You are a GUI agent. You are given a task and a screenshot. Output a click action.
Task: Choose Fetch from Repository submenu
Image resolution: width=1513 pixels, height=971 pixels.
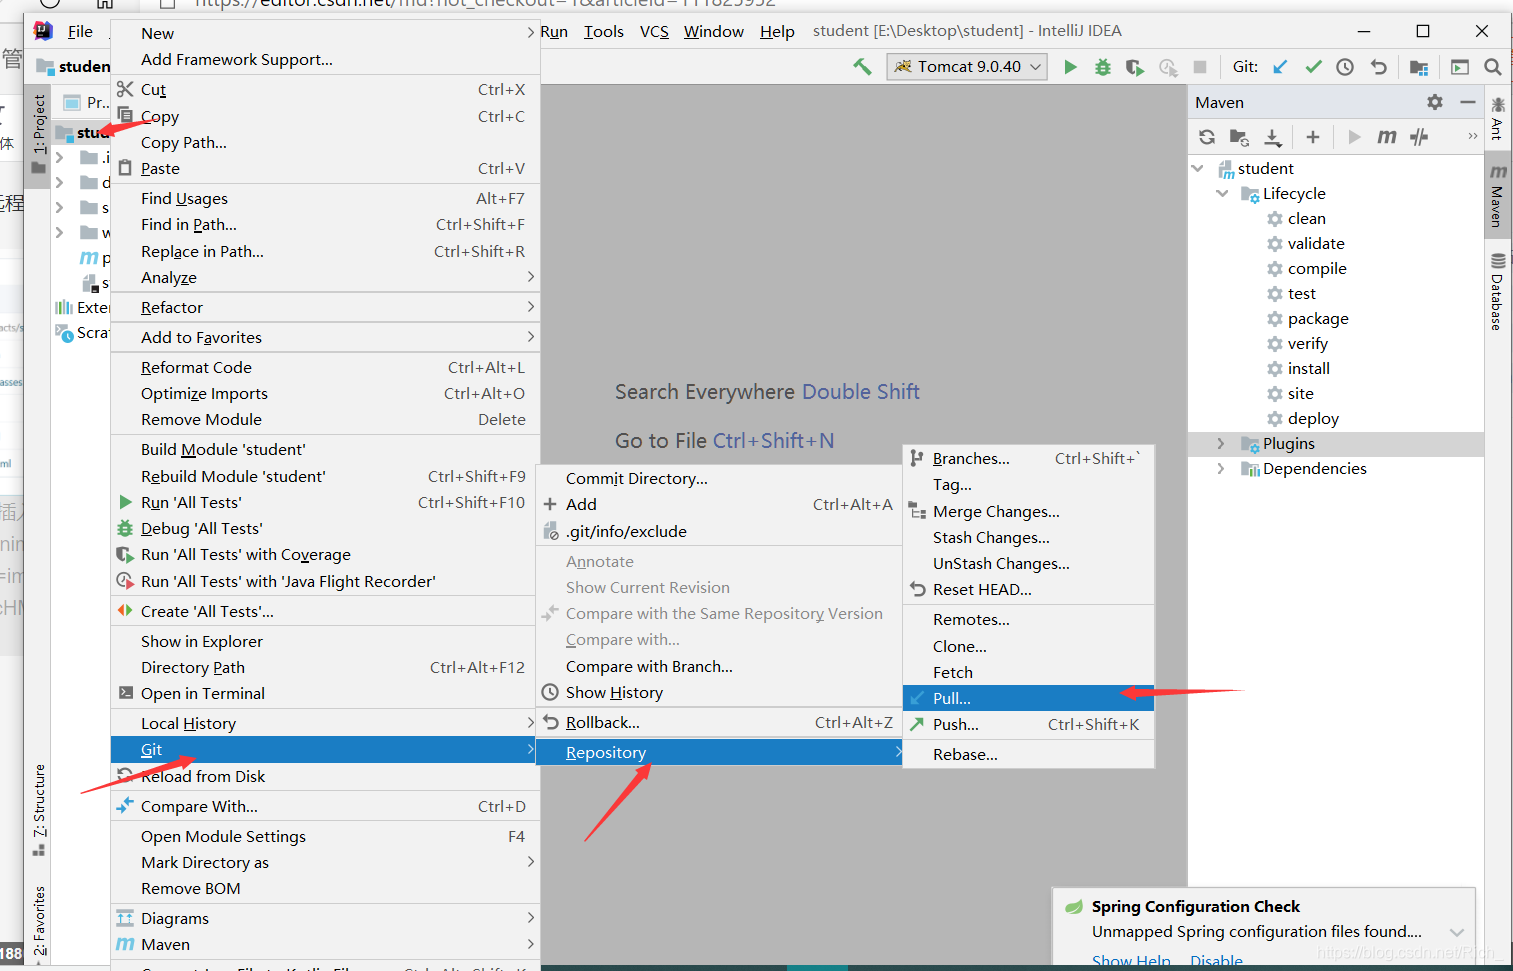(1028, 672)
